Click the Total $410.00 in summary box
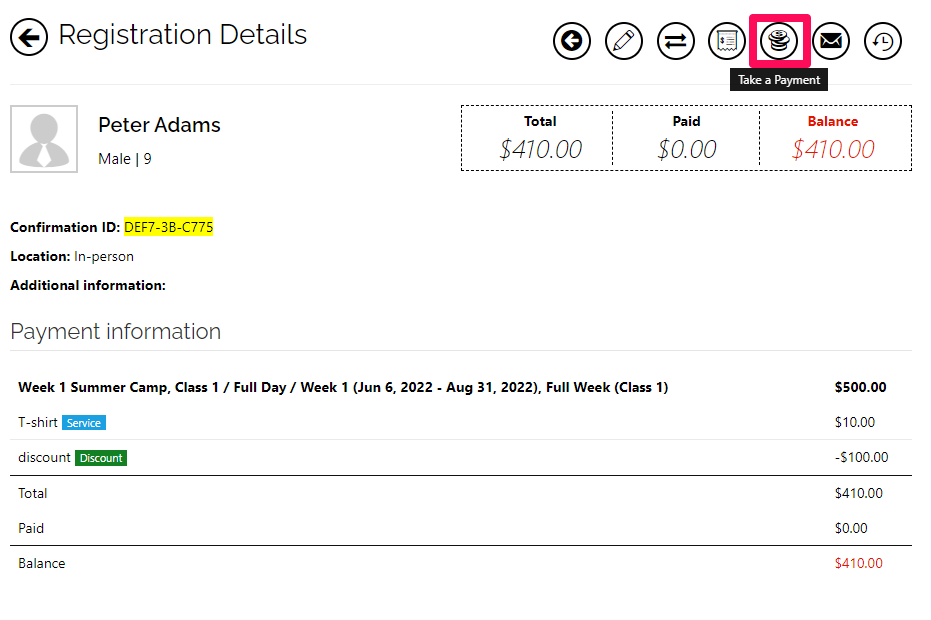Screen dimensions: 931x620 point(540,149)
